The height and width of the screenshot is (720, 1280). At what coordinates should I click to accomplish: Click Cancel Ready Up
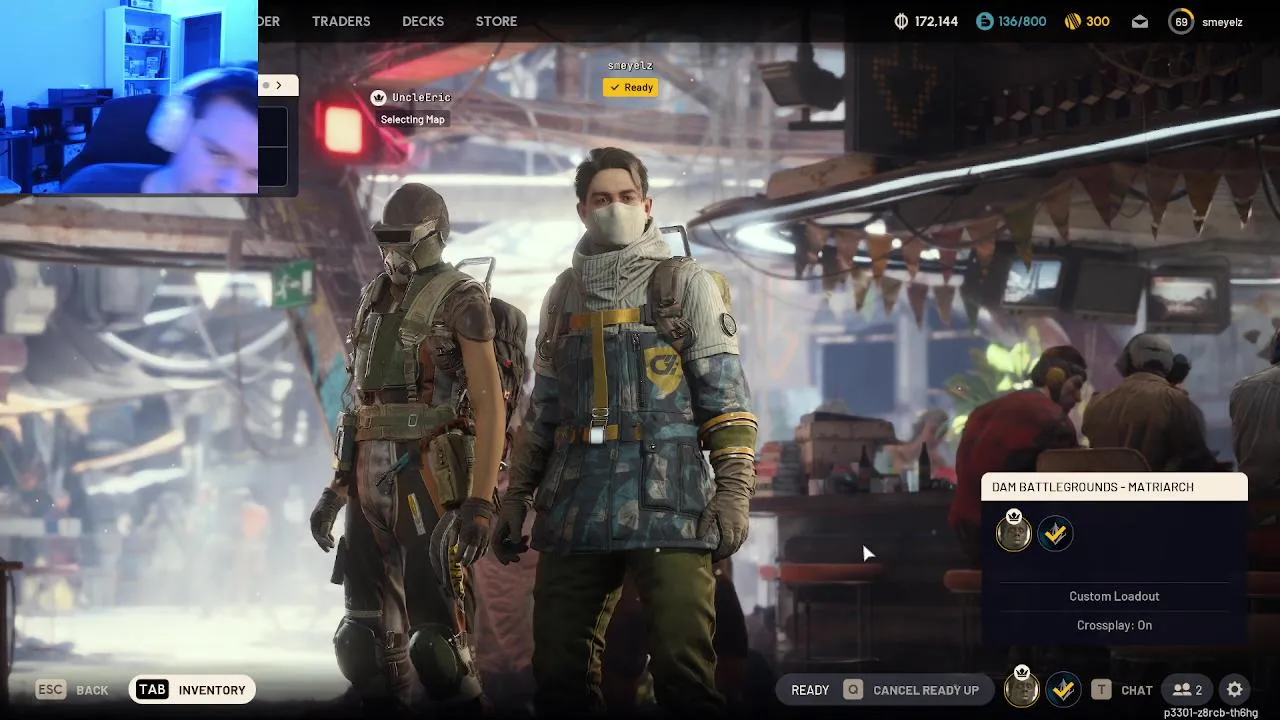[926, 690]
